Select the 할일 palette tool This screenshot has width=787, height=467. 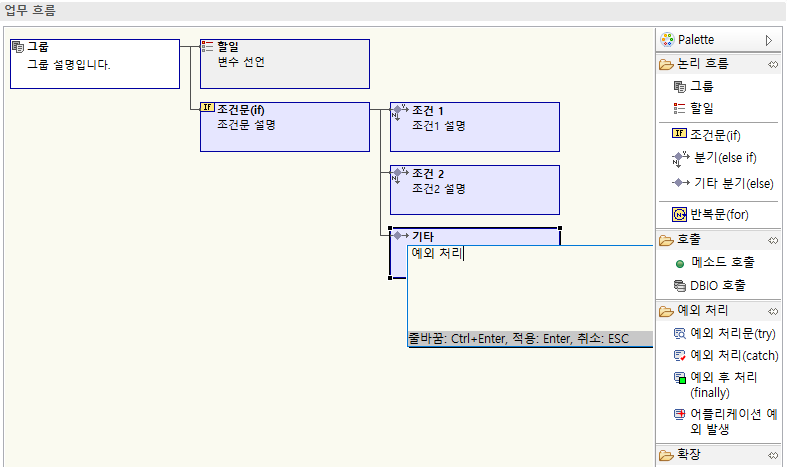pyautogui.click(x=701, y=108)
